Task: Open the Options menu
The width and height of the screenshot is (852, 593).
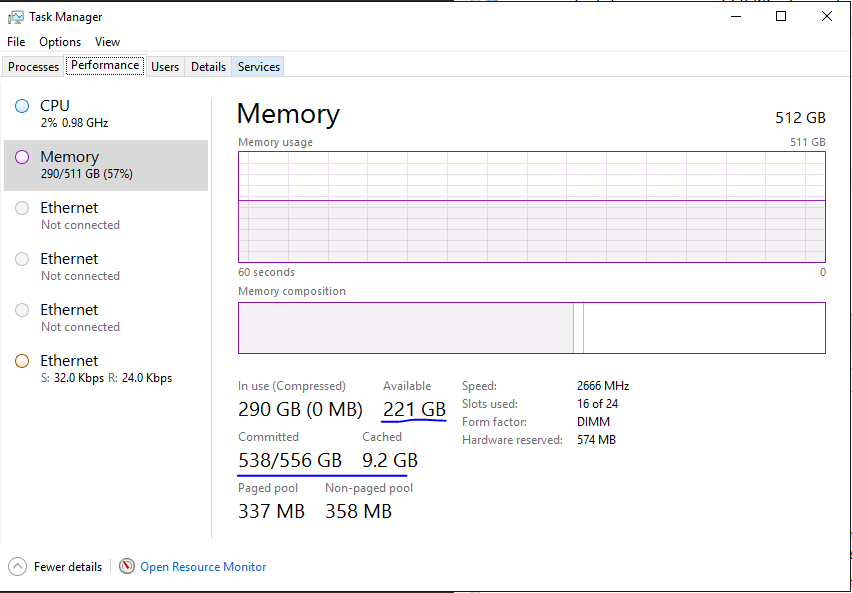Action: click(60, 42)
